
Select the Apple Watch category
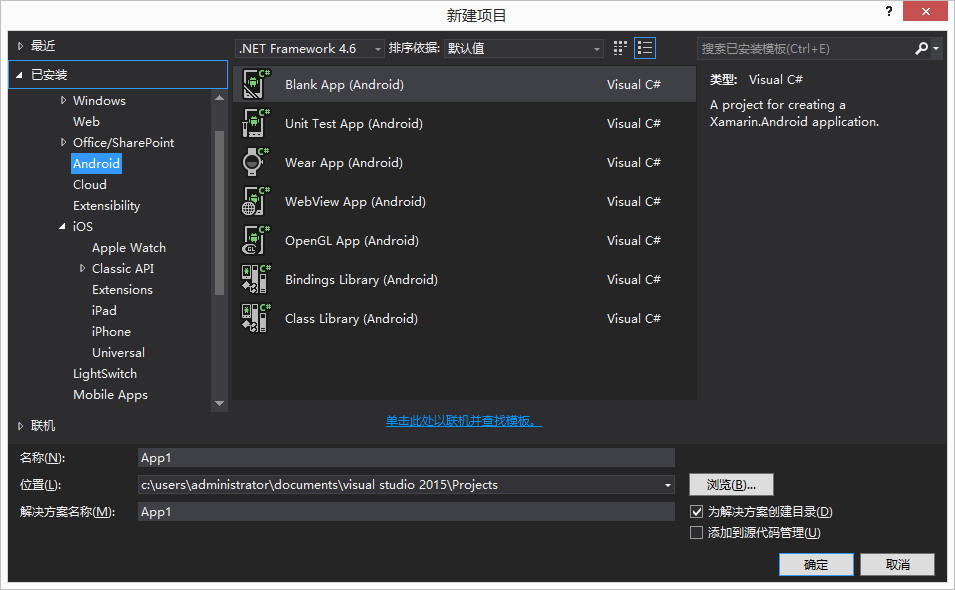tap(129, 248)
